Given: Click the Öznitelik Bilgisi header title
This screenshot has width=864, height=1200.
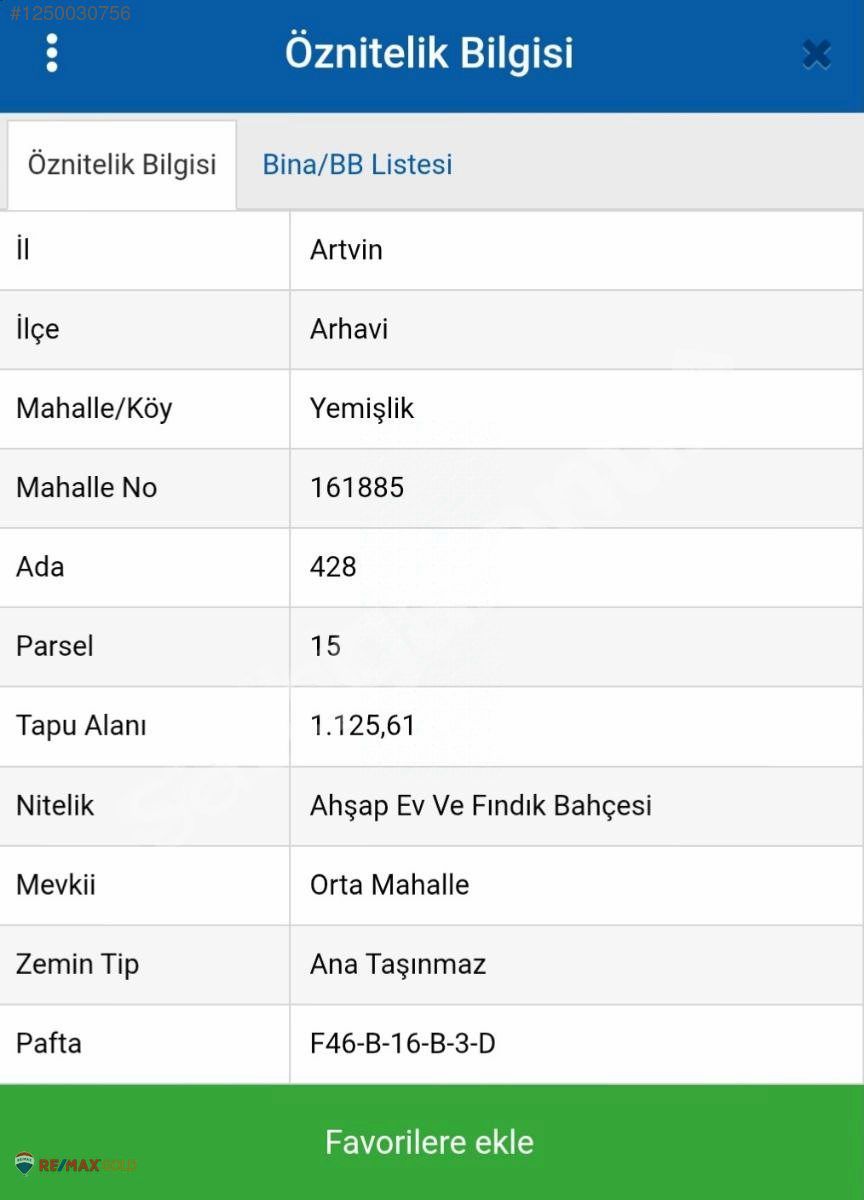Looking at the screenshot, I should (x=429, y=52).
